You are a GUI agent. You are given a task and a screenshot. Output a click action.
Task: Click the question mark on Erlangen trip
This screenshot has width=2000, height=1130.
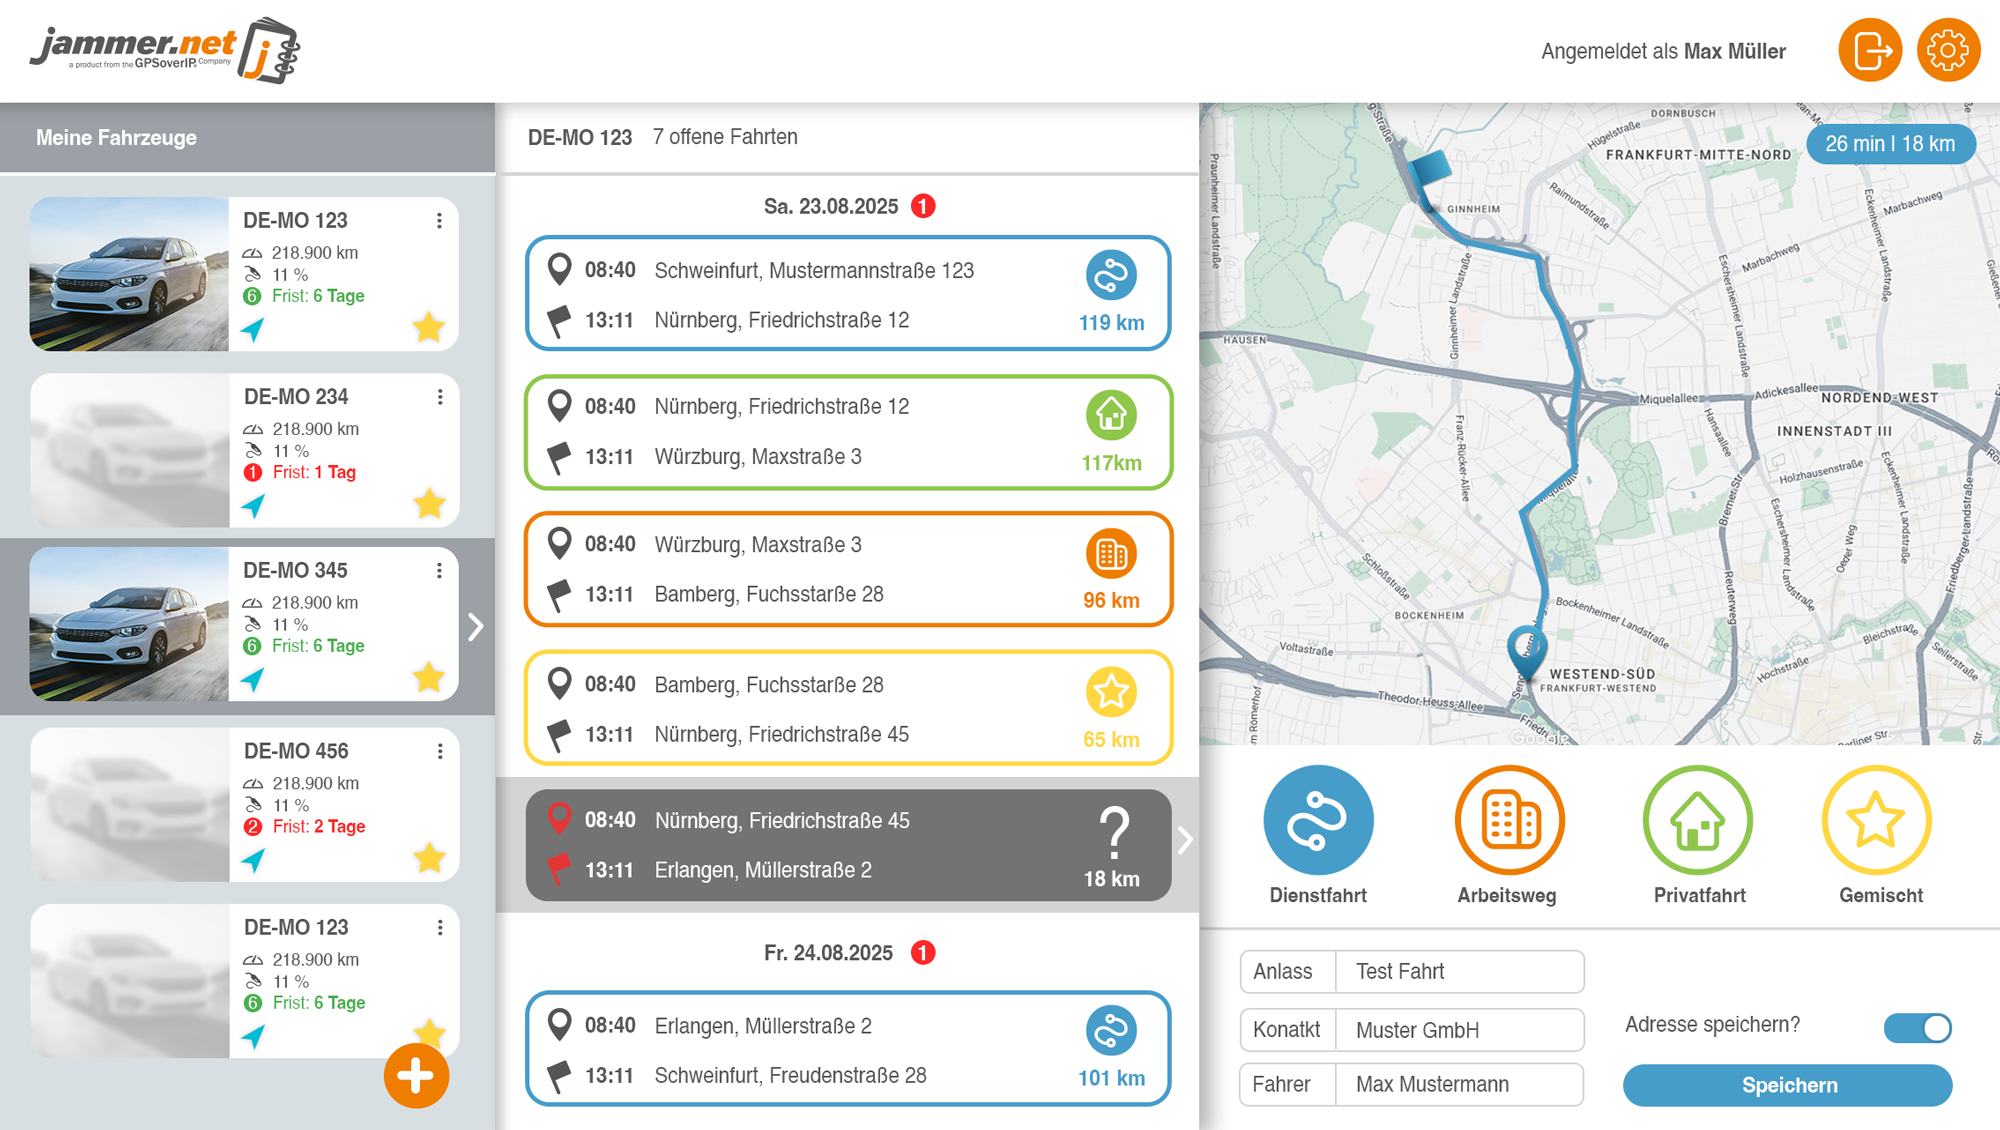pos(1113,832)
